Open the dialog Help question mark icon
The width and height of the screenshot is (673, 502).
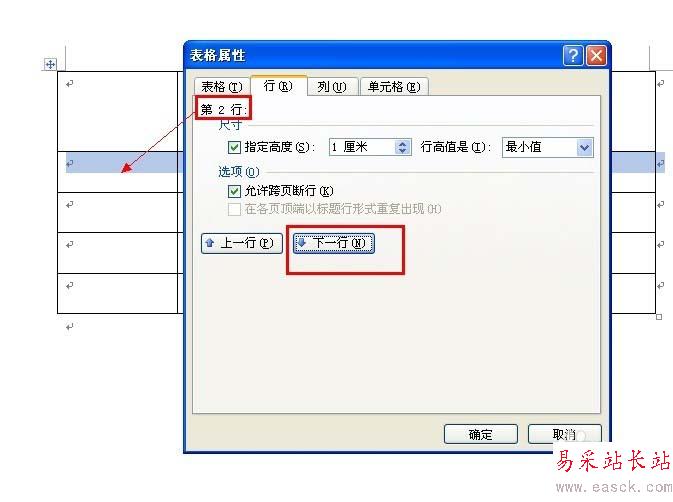[x=573, y=55]
